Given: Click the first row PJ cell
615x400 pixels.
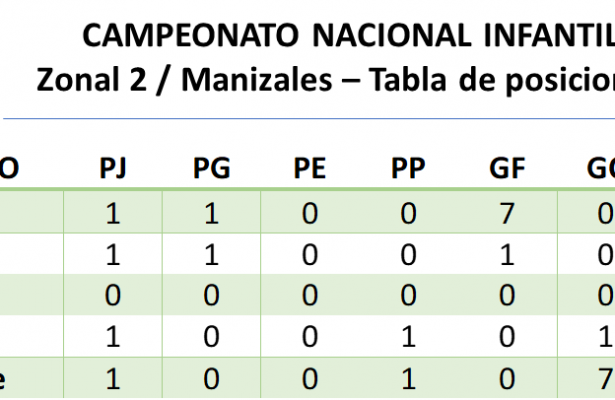Looking at the screenshot, I should coord(114,214).
